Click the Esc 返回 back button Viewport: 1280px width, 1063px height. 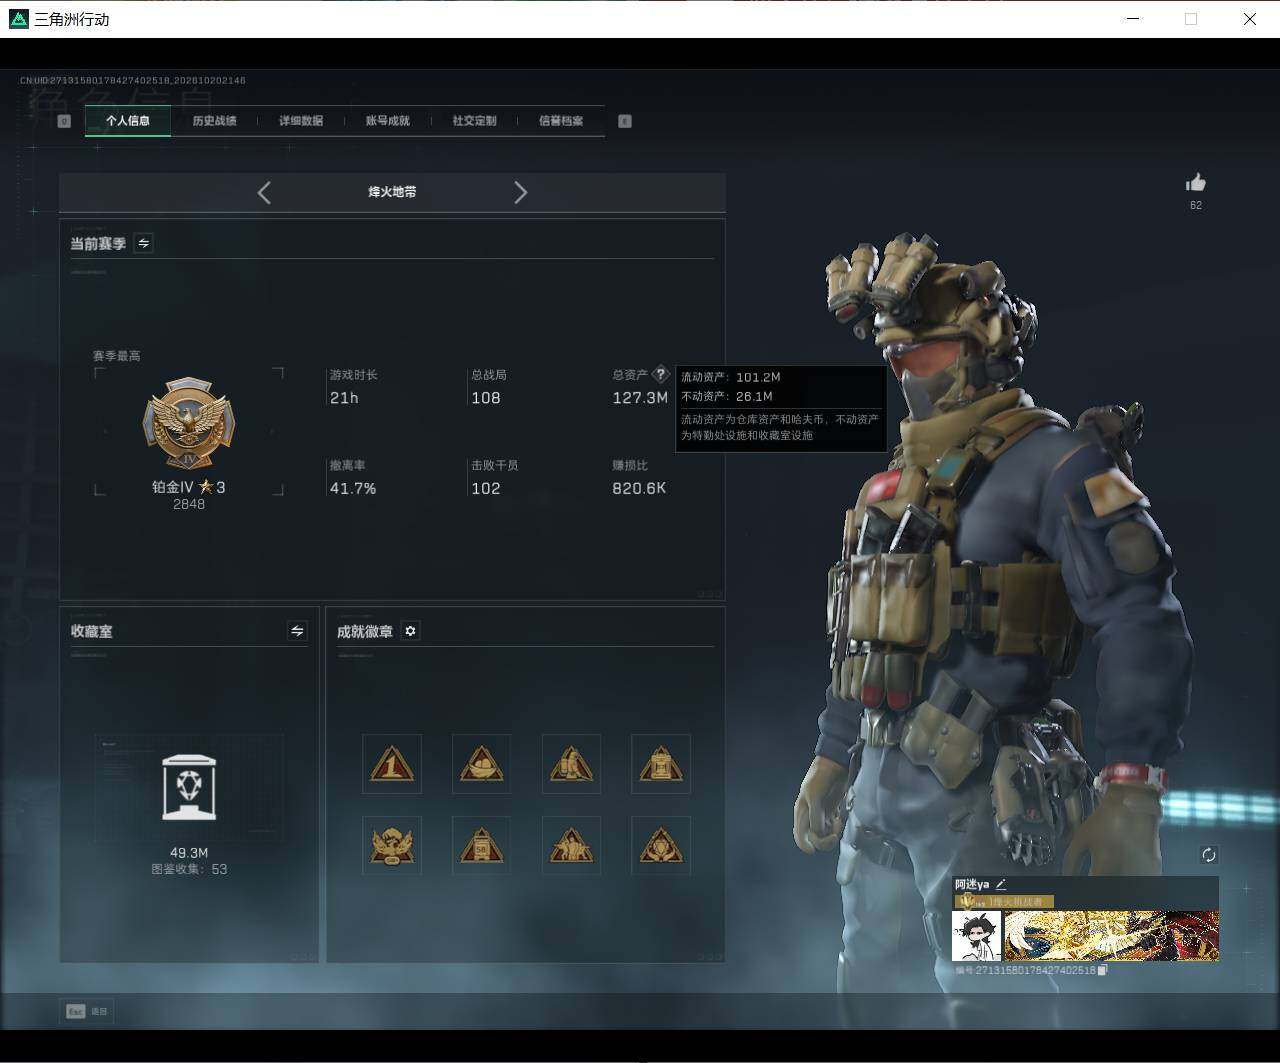click(x=87, y=1011)
